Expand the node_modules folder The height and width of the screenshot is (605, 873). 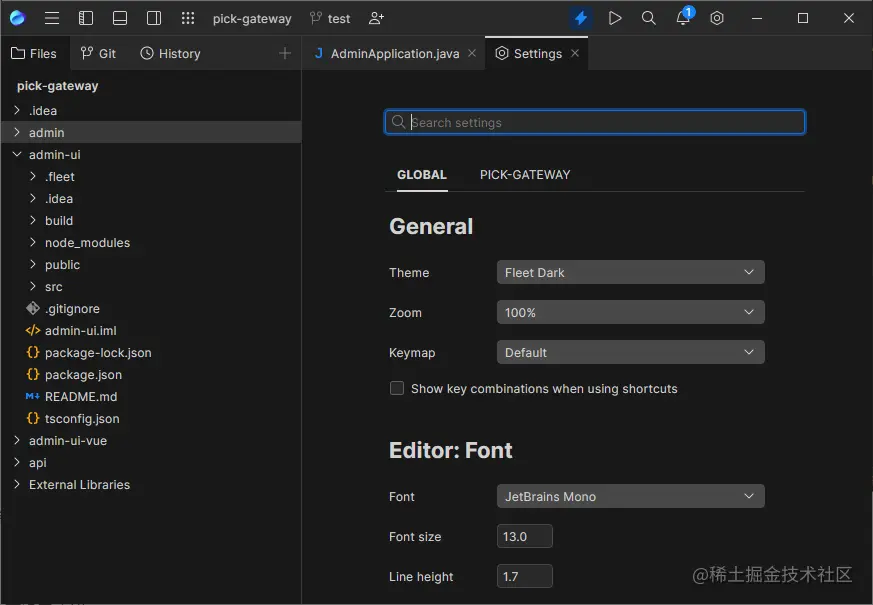(33, 242)
